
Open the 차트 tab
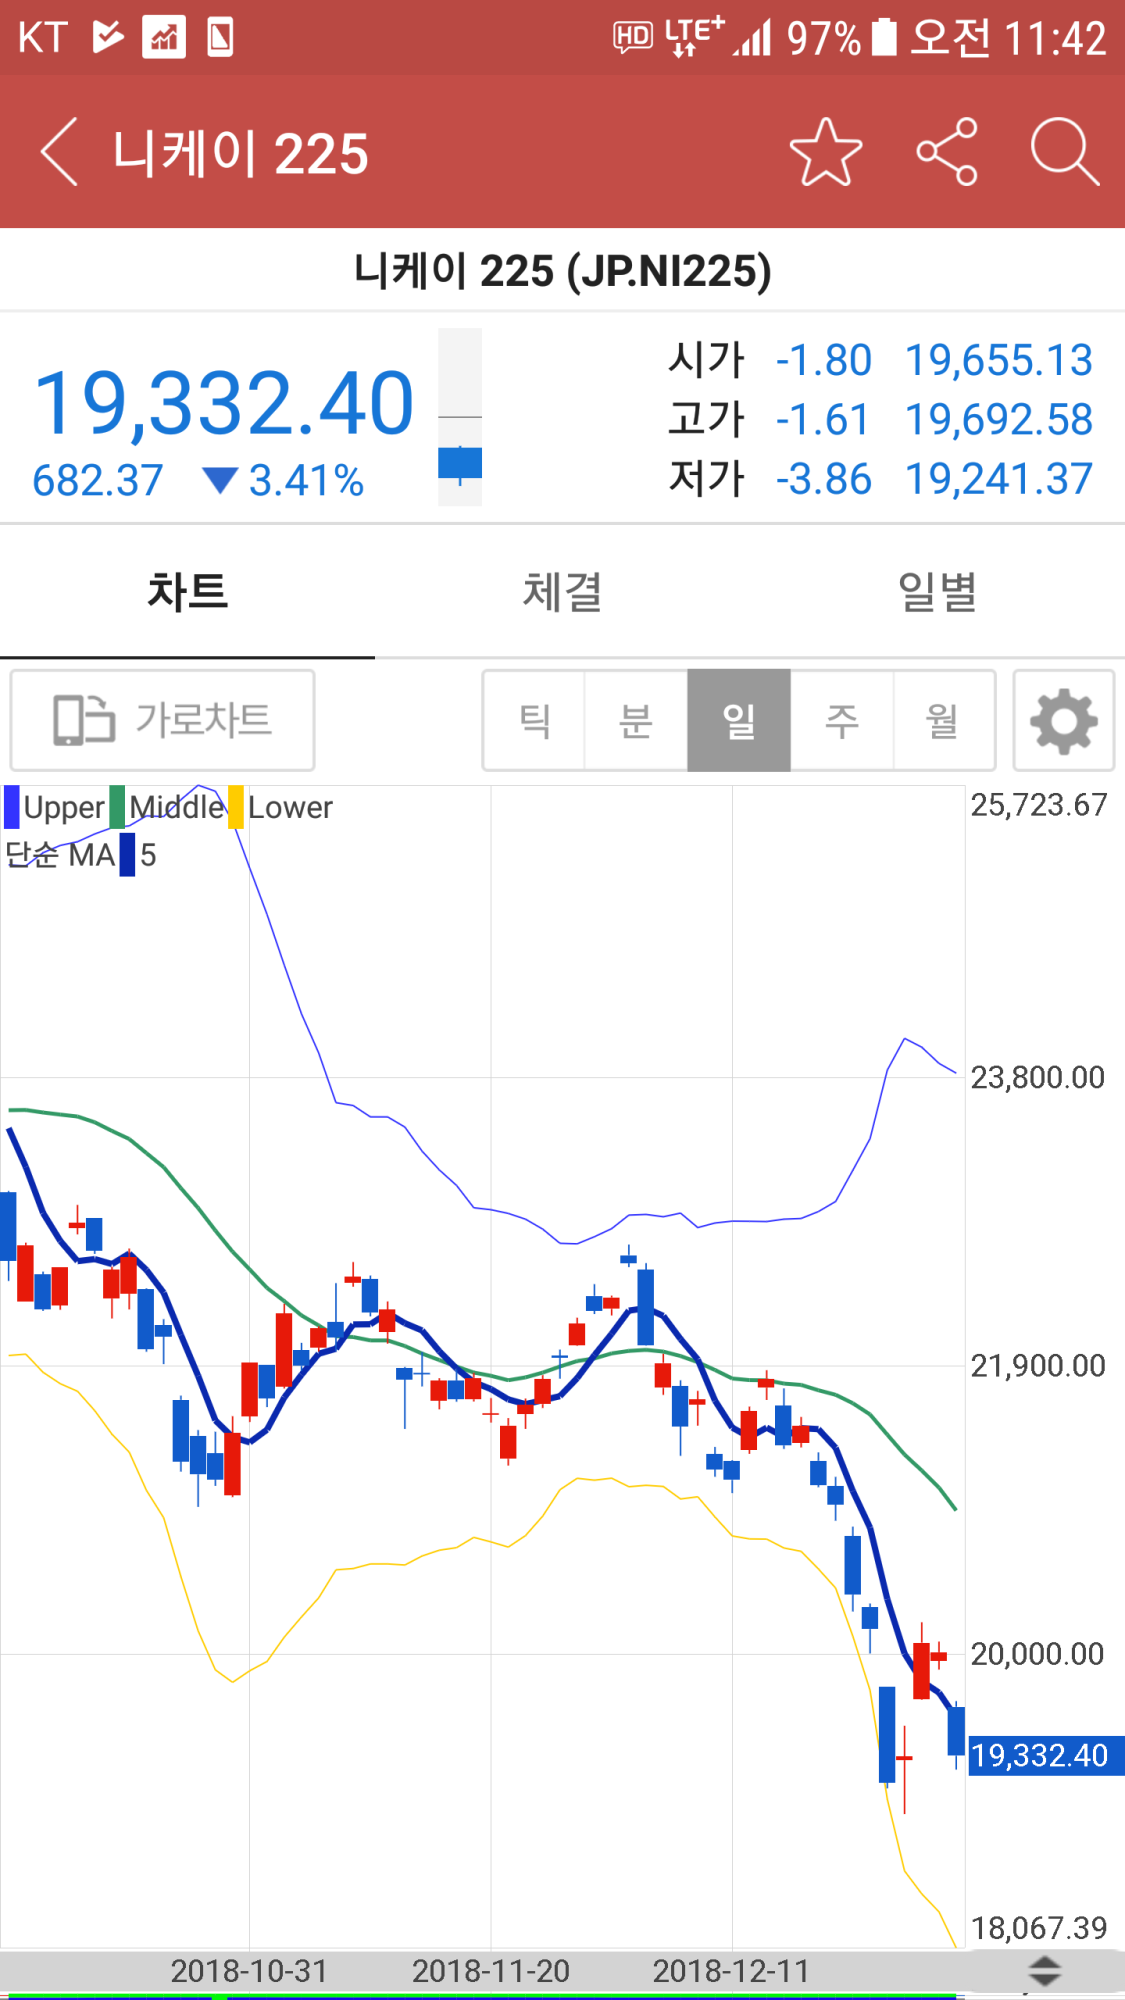(187, 591)
